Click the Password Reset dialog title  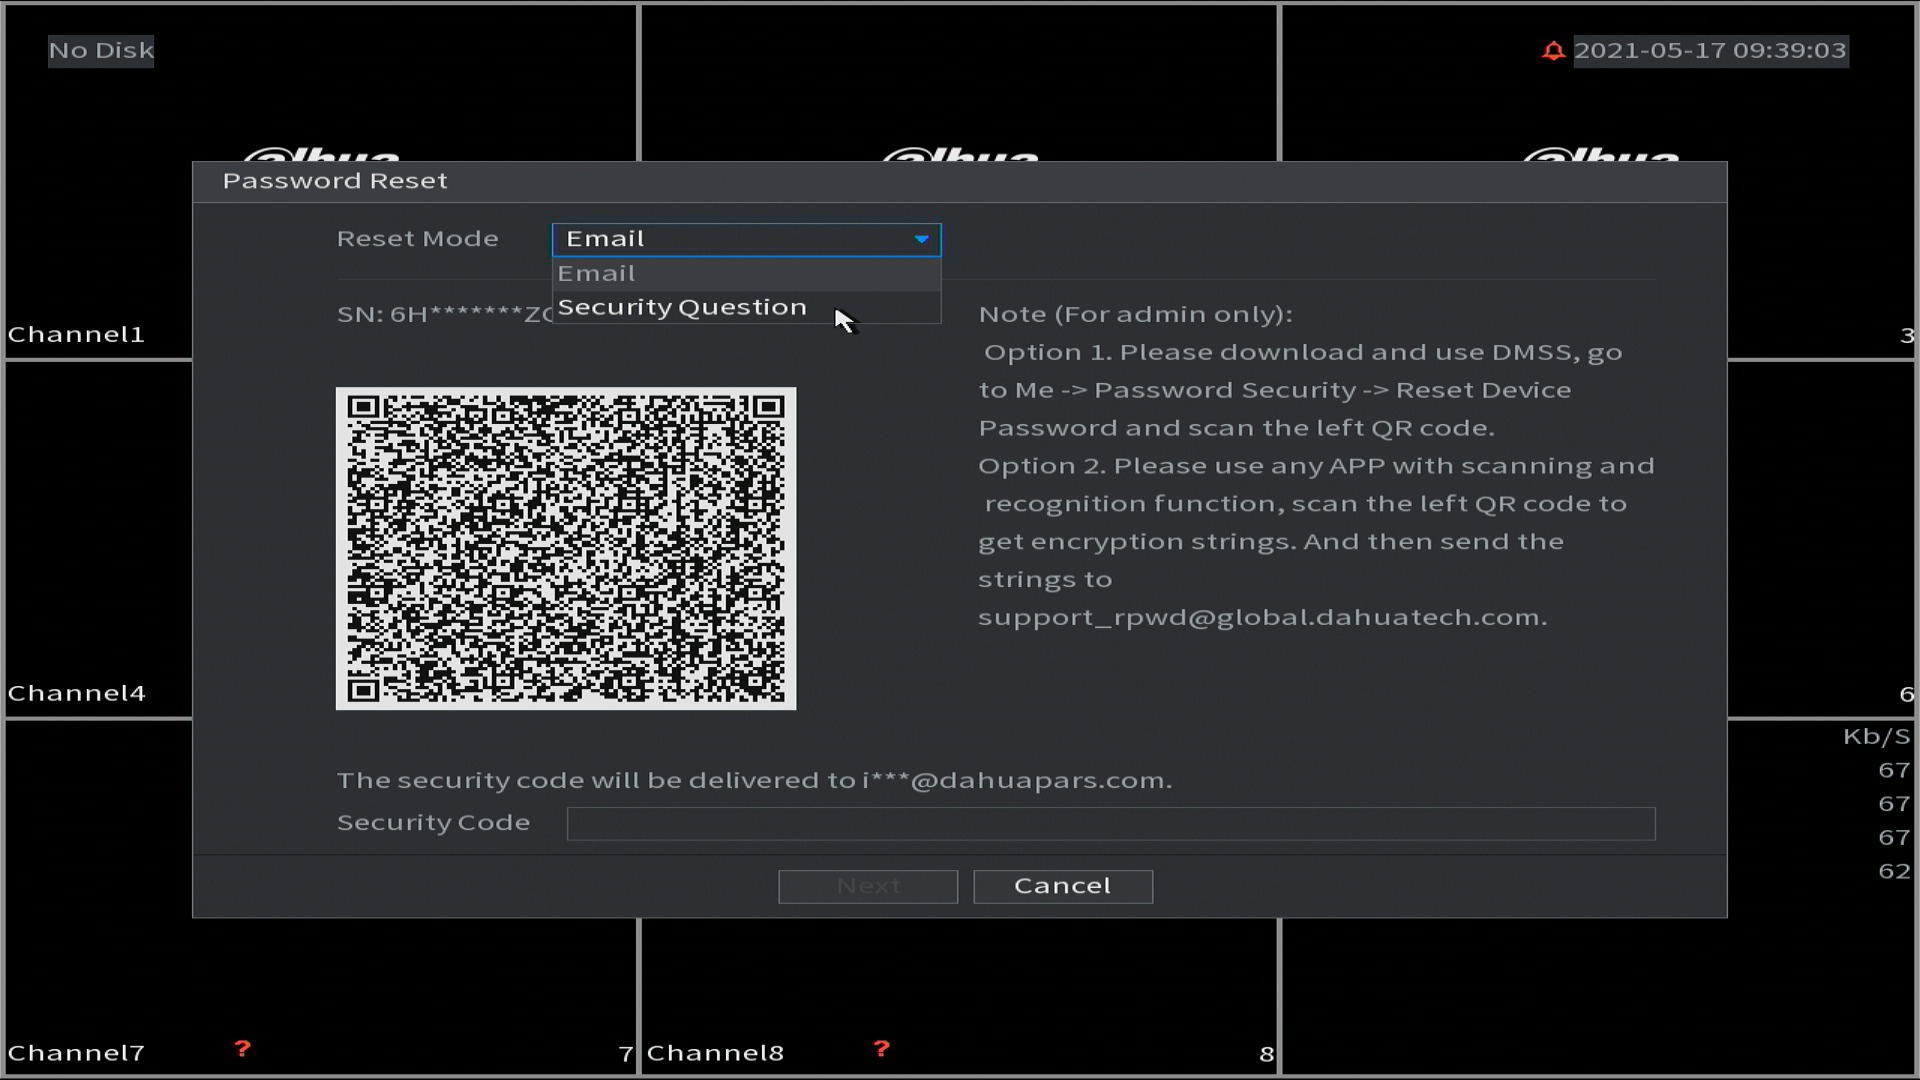coord(335,181)
